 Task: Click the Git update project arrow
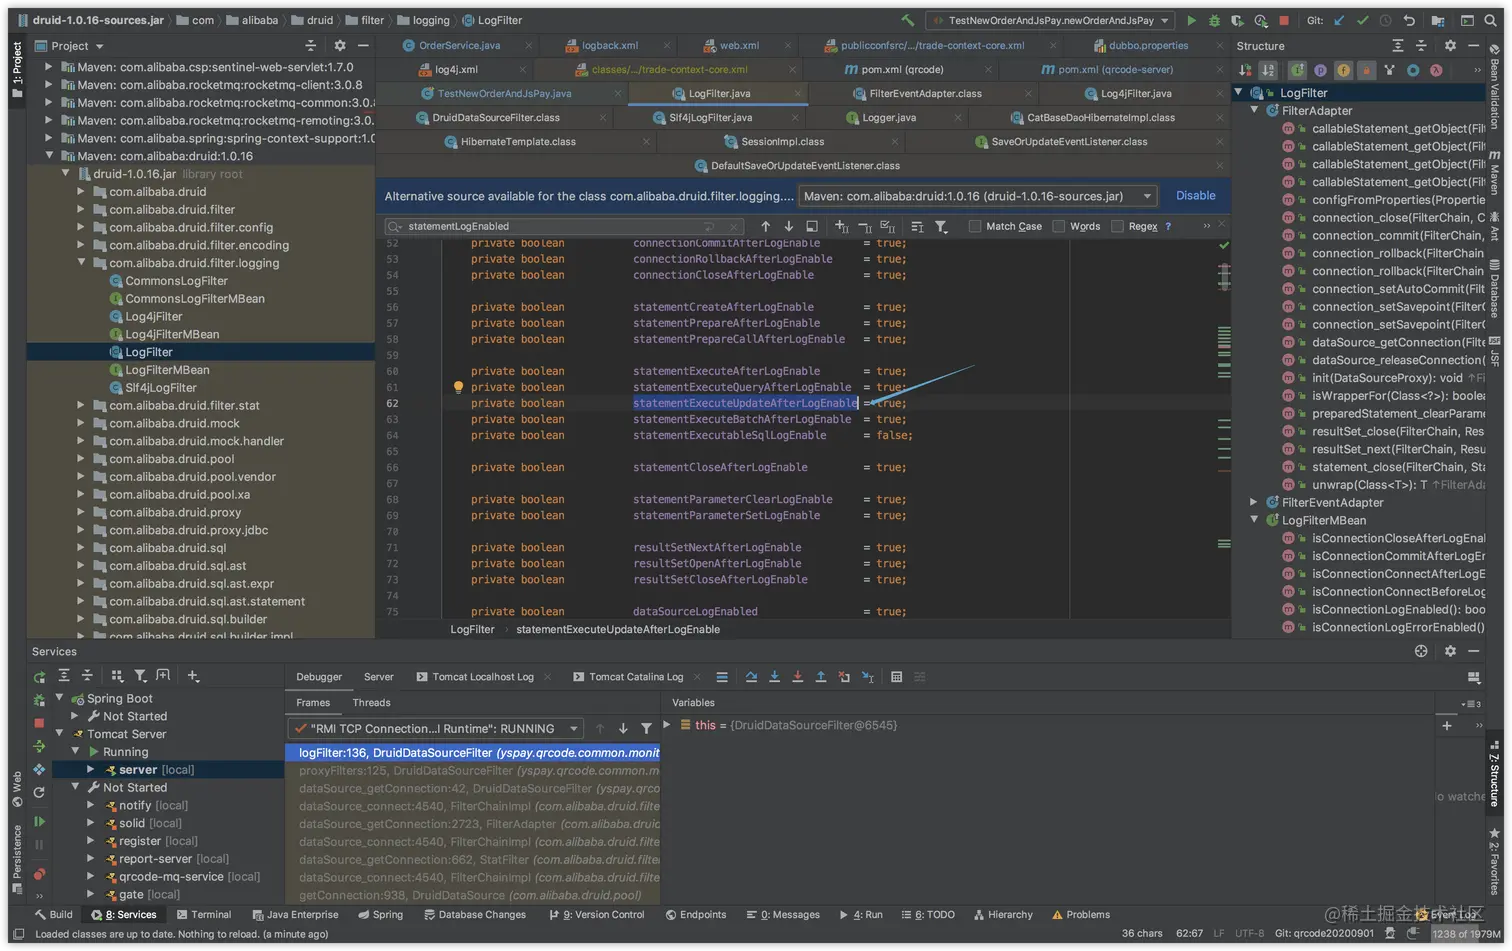click(1339, 20)
